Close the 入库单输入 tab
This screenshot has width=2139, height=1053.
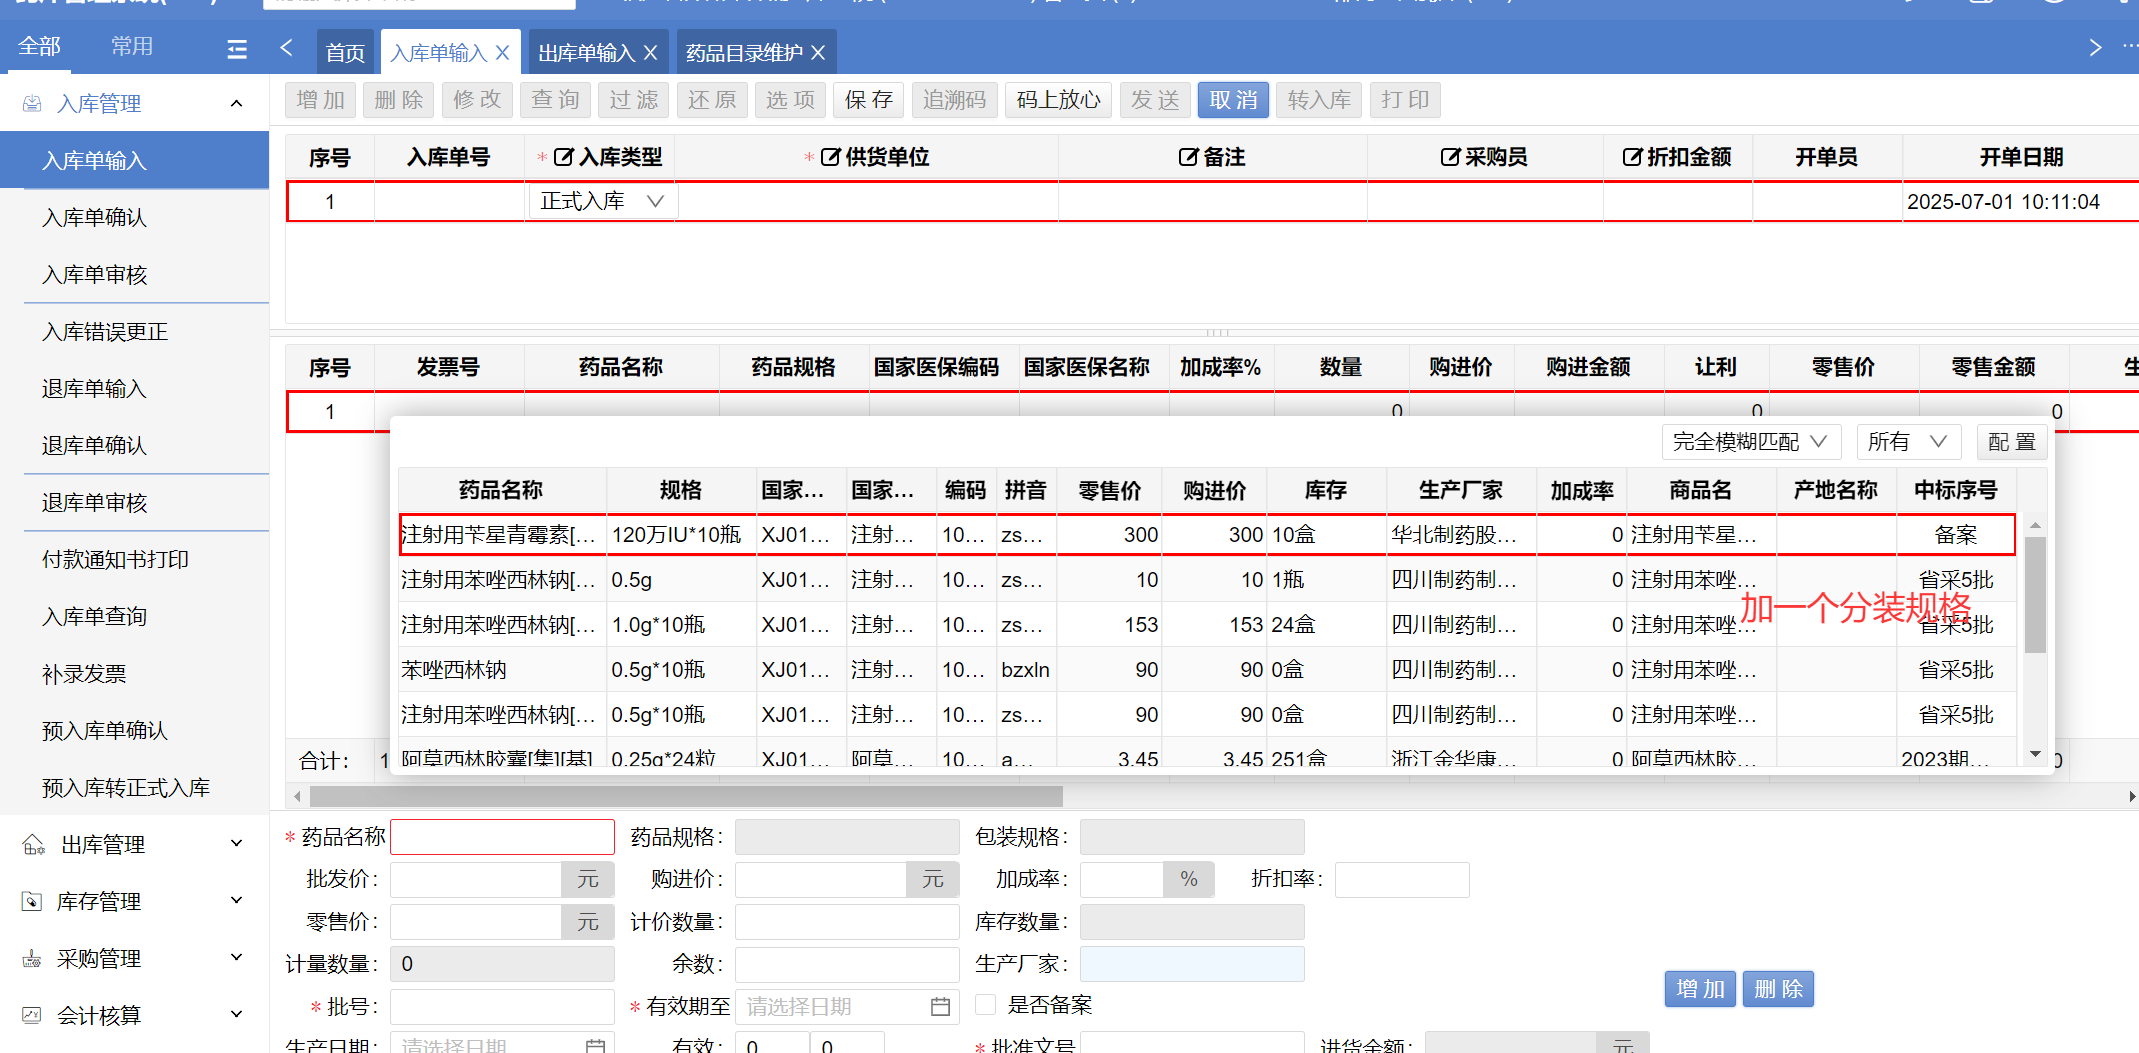point(502,52)
